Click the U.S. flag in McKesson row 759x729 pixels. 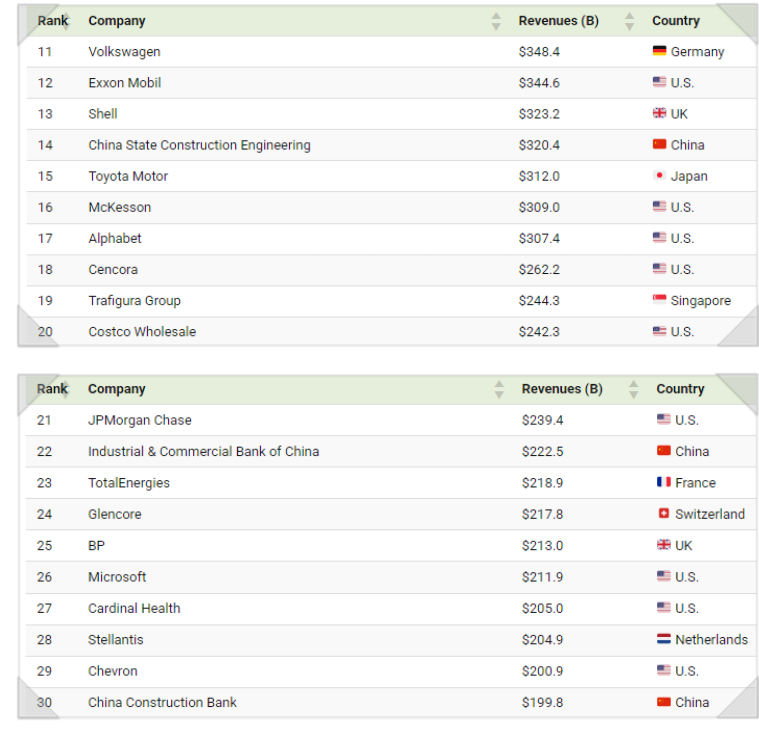tap(659, 206)
